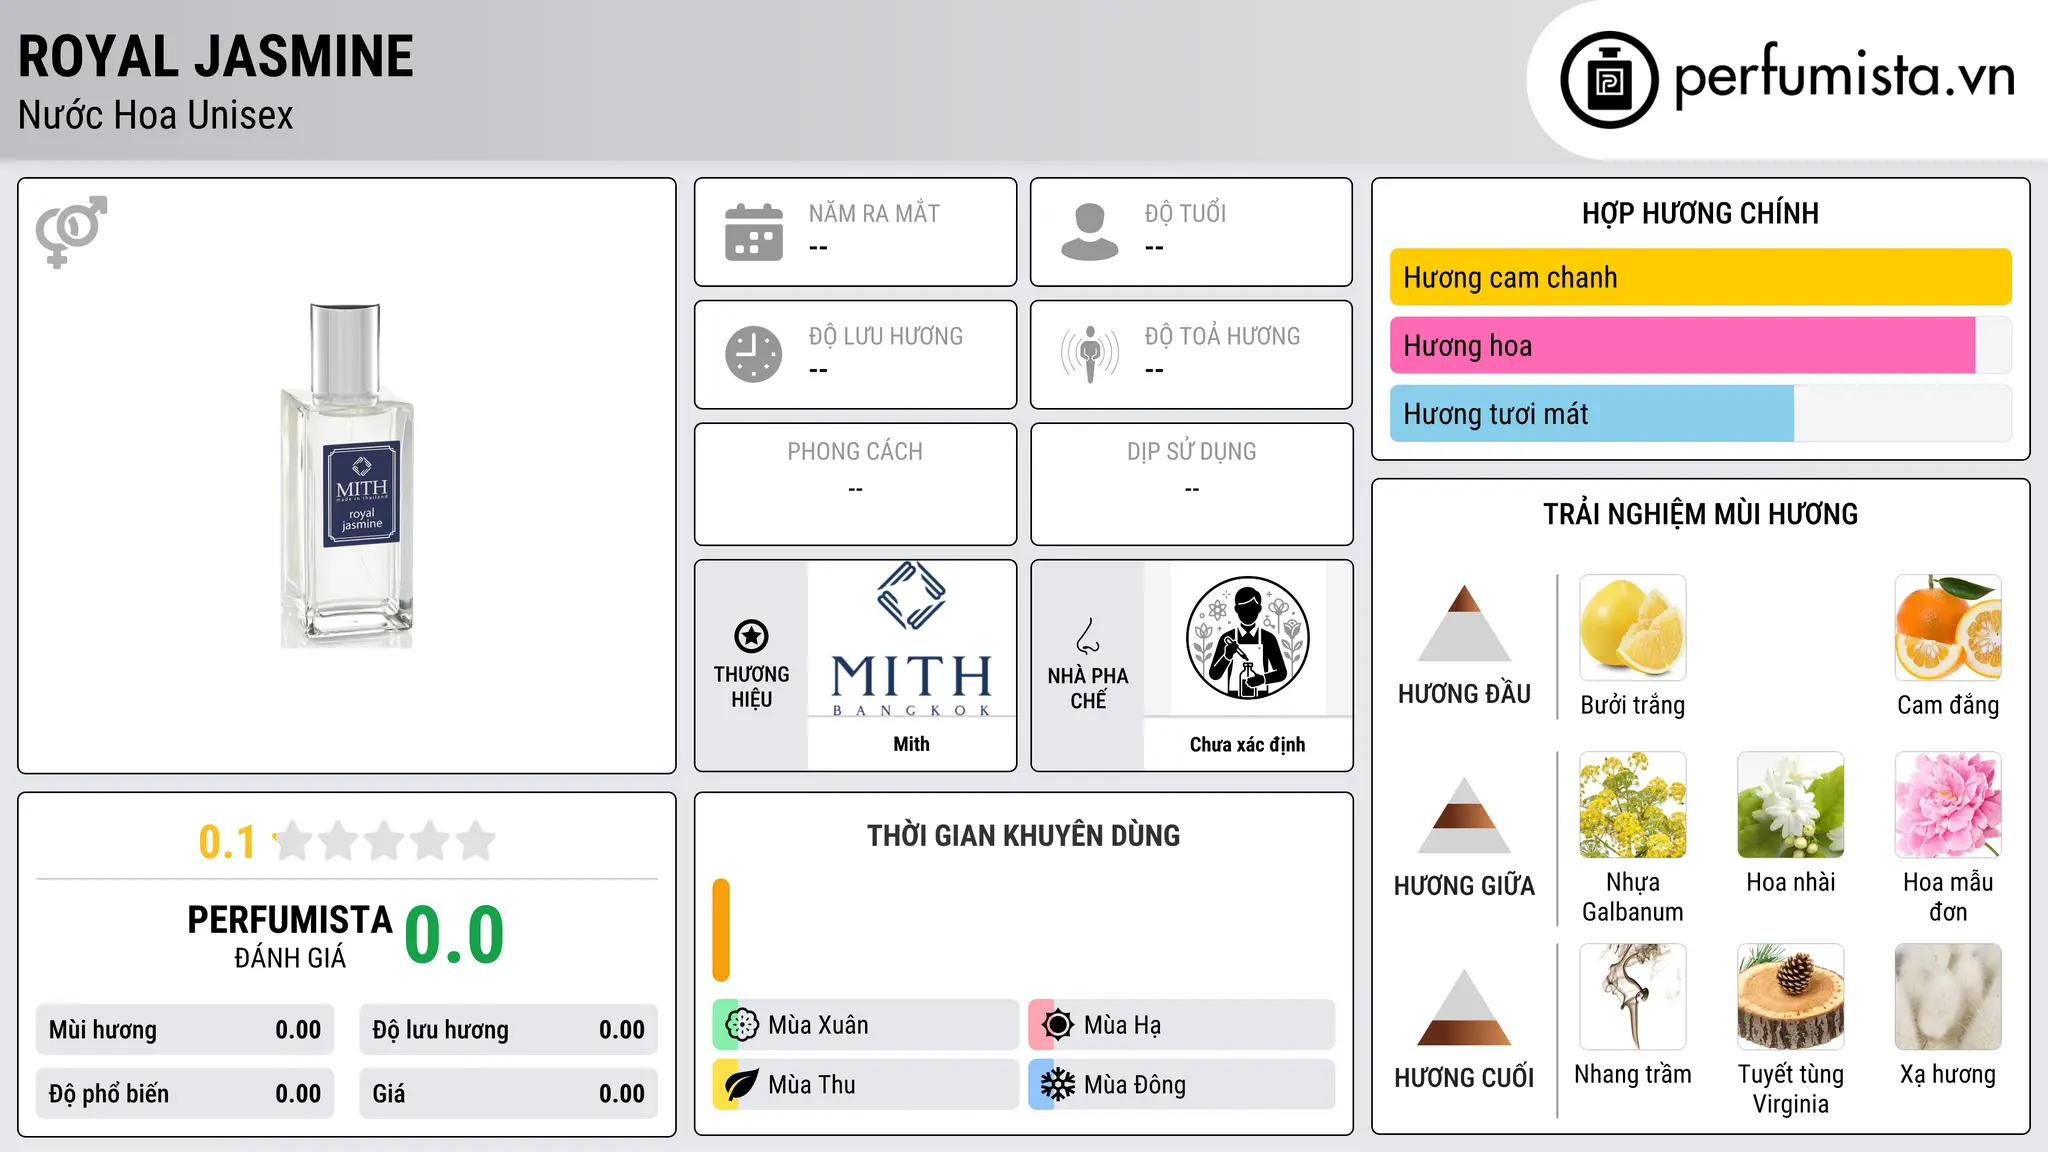2048x1152 pixels.
Task: Select the Mùa Xuân season button
Action: pyautogui.click(x=866, y=1025)
